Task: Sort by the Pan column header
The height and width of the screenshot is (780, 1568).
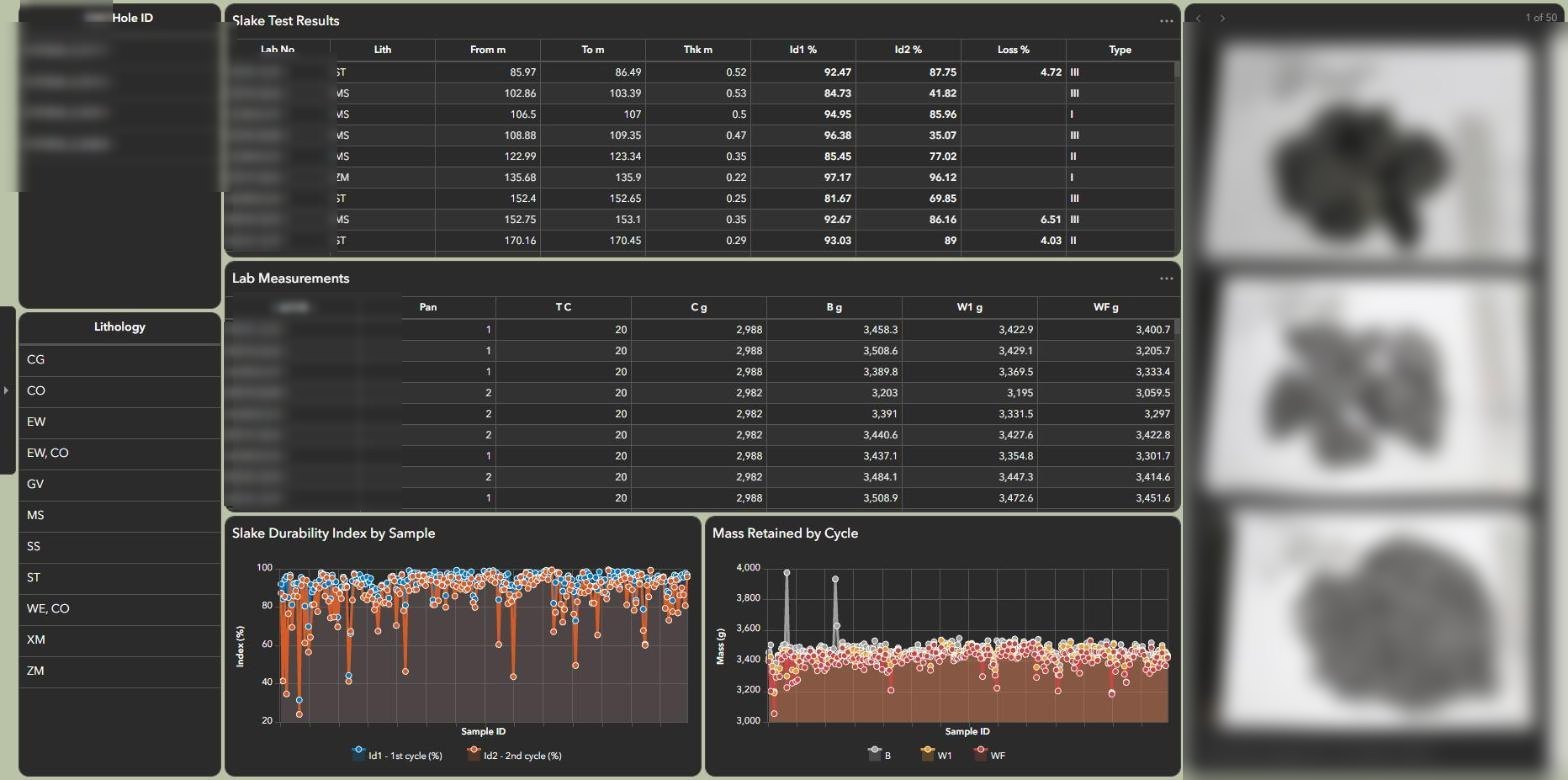Action: click(428, 308)
